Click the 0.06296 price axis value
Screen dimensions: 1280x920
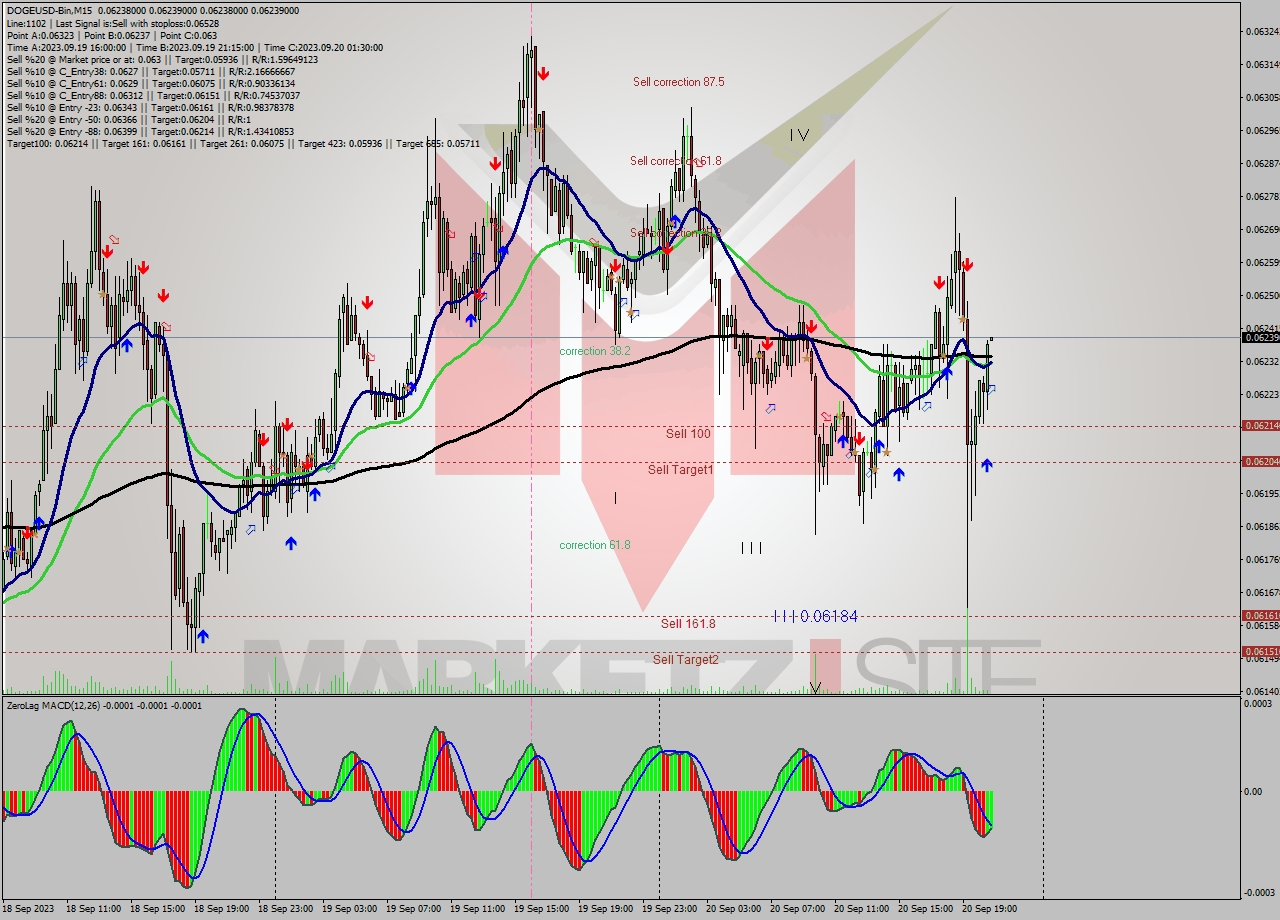pyautogui.click(x=1261, y=130)
